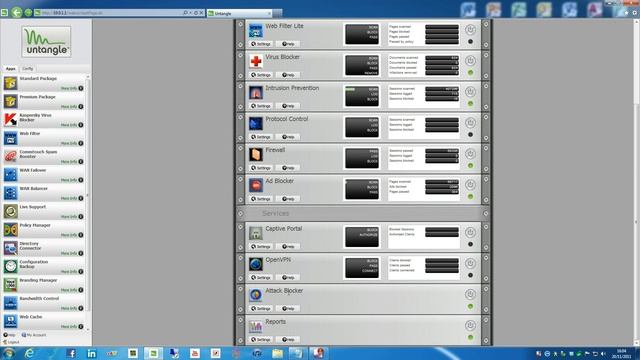This screenshot has height=360, width=640.
Task: Open the Premium Package app icon
Action: [x=11, y=101]
